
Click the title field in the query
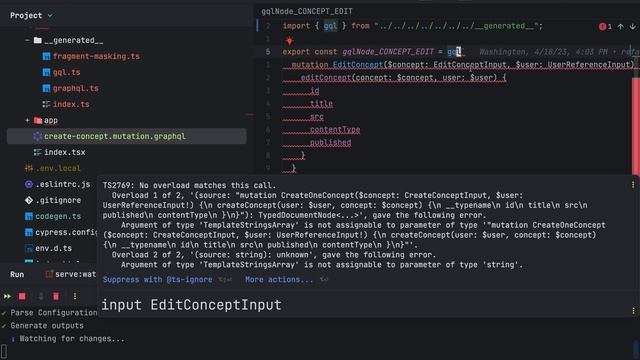pyautogui.click(x=321, y=104)
